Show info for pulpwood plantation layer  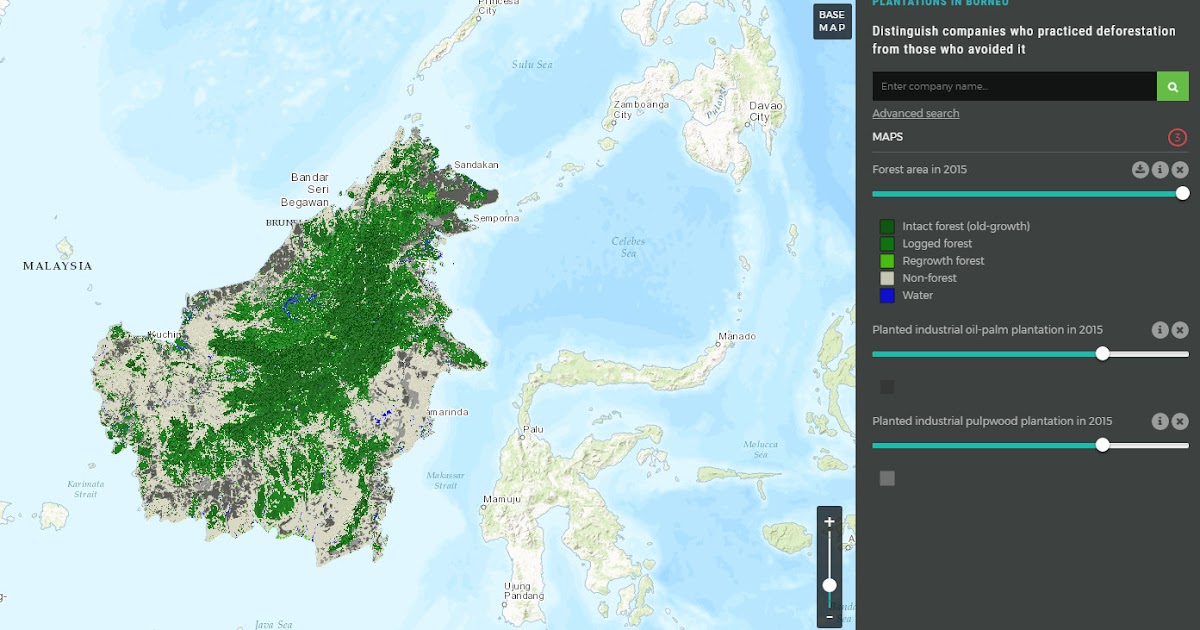click(x=1159, y=421)
